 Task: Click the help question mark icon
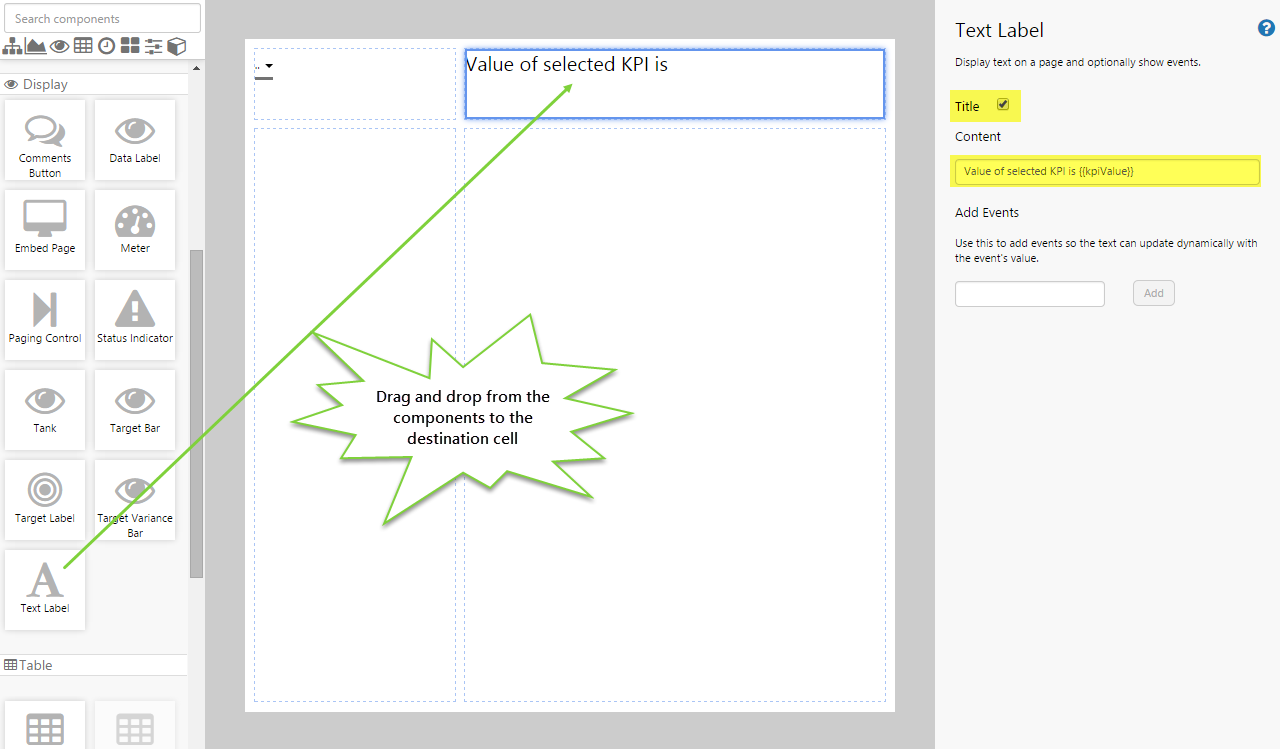[x=1266, y=28]
